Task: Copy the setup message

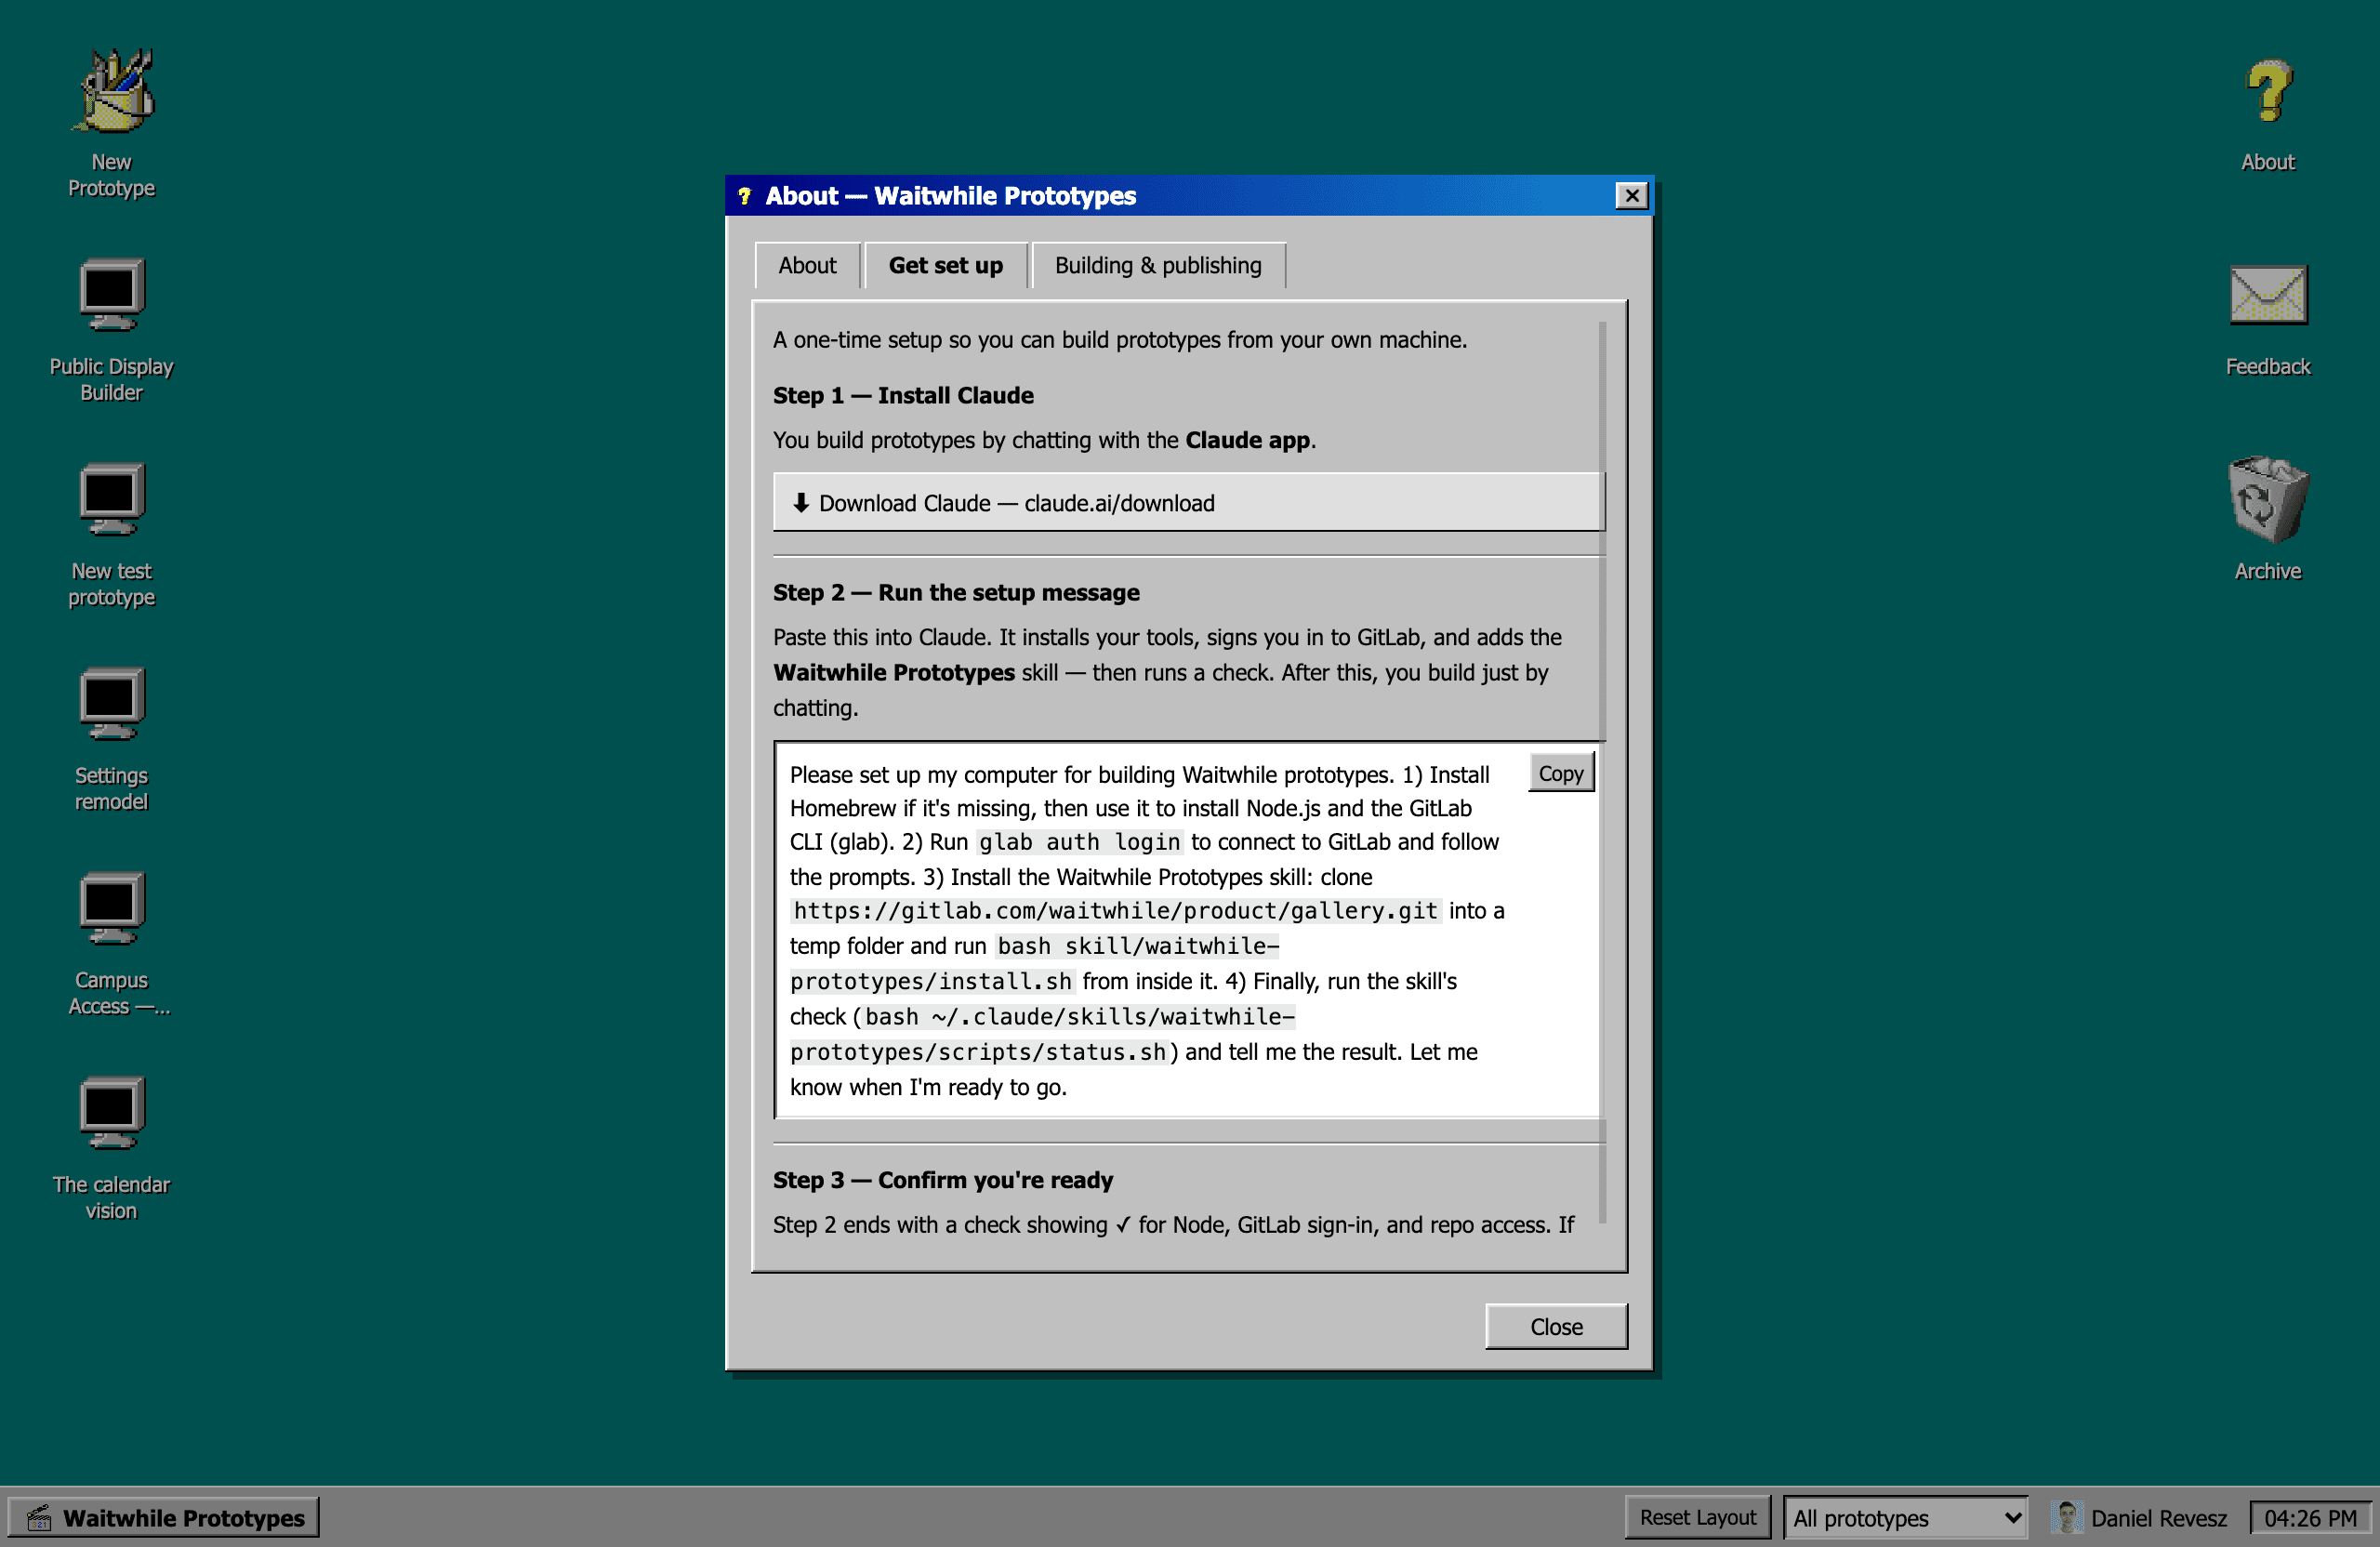Action: [x=1560, y=773]
